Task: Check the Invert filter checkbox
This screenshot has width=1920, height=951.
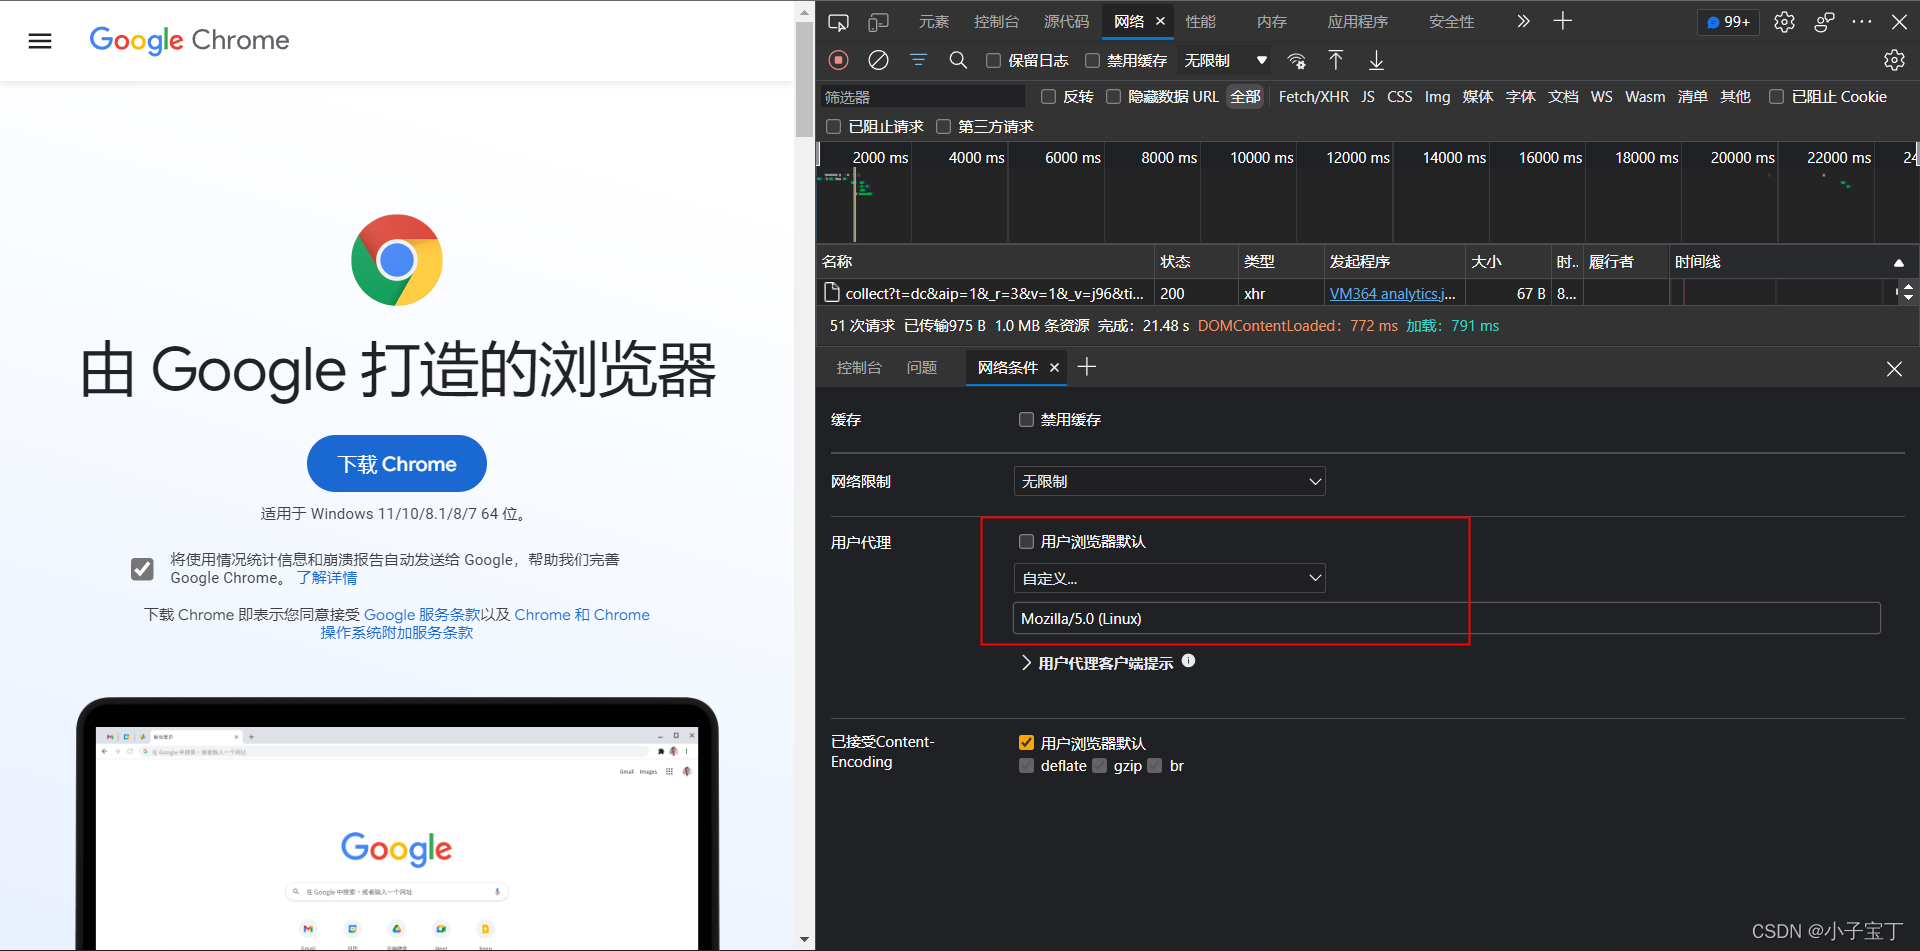Action: (x=1048, y=96)
